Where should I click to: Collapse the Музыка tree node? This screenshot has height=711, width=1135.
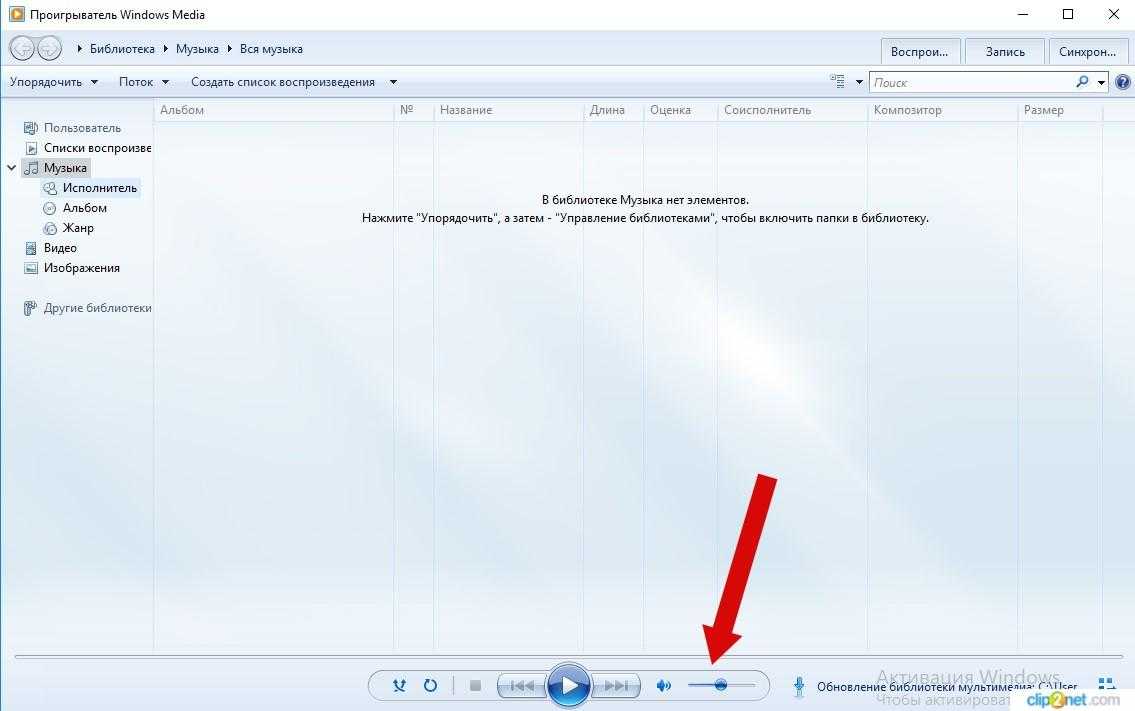pyautogui.click(x=11, y=168)
